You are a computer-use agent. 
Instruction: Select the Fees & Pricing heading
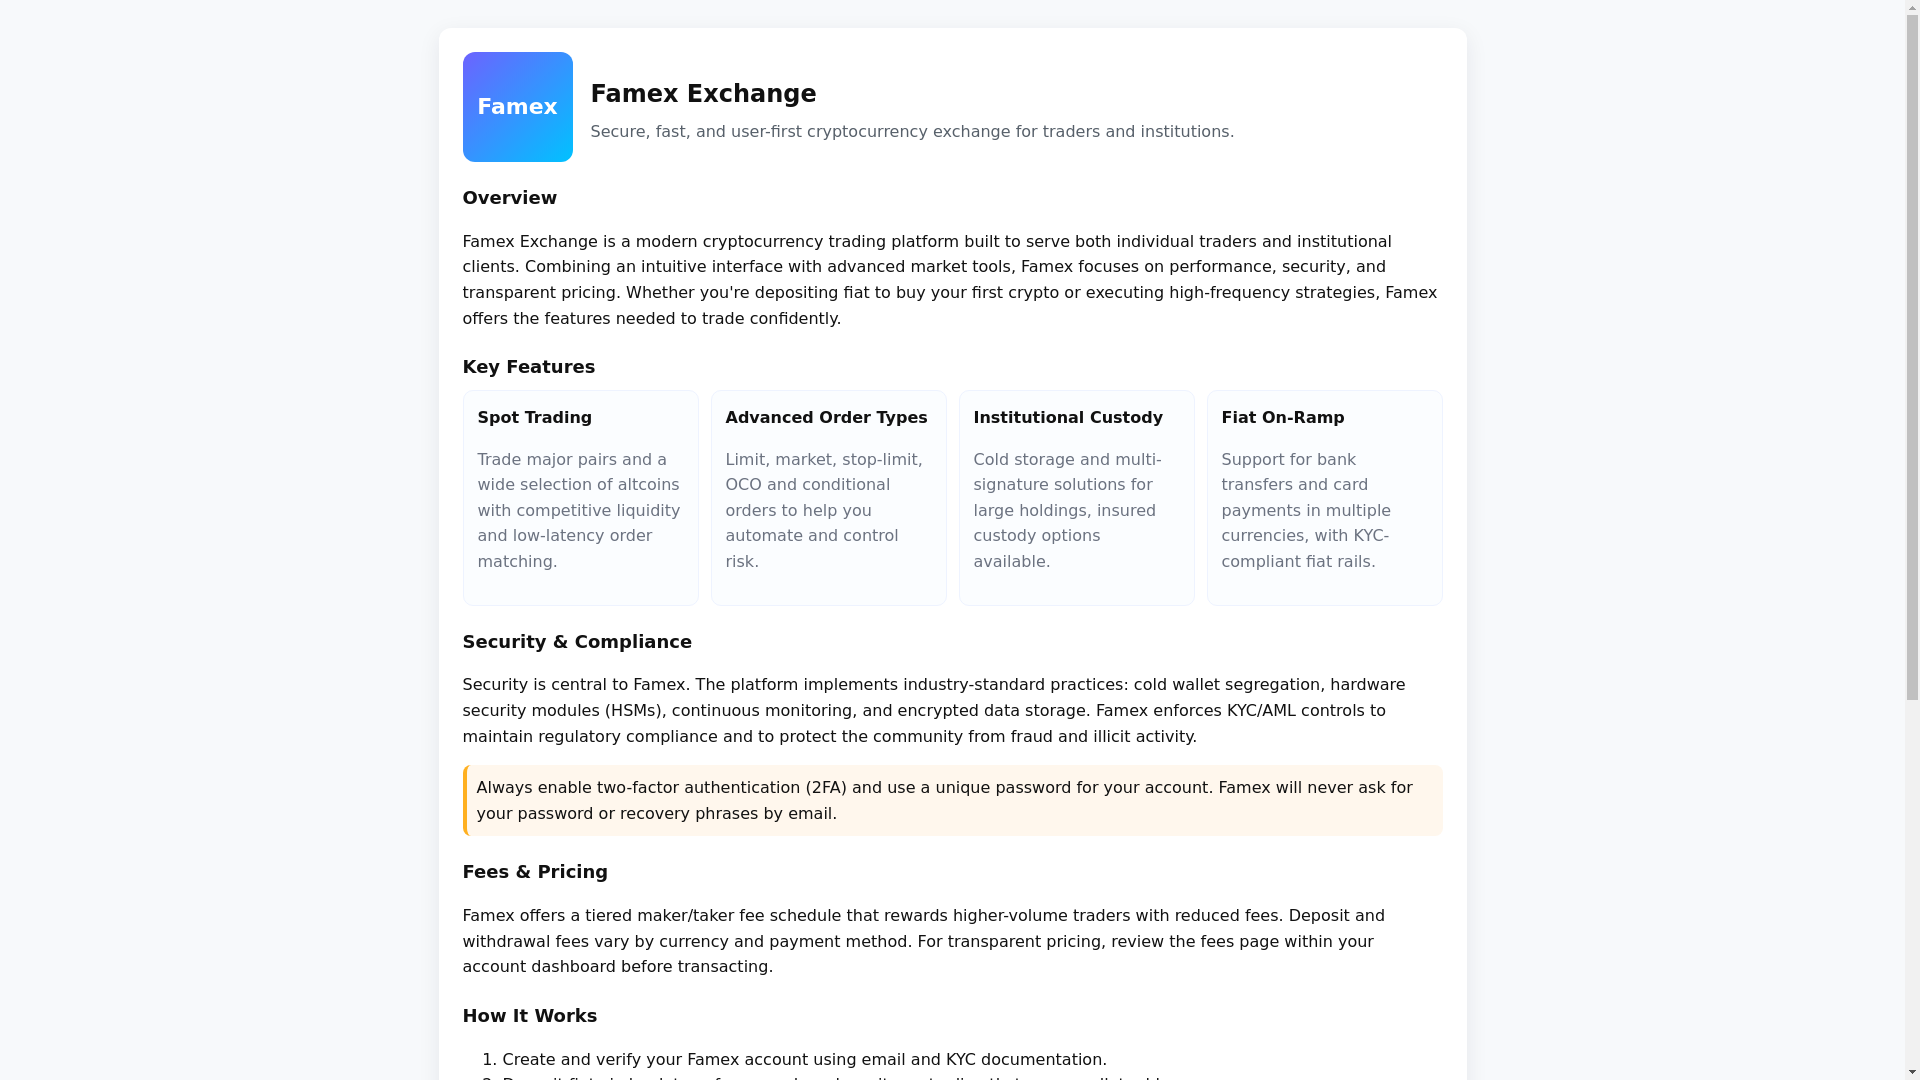(x=534, y=872)
